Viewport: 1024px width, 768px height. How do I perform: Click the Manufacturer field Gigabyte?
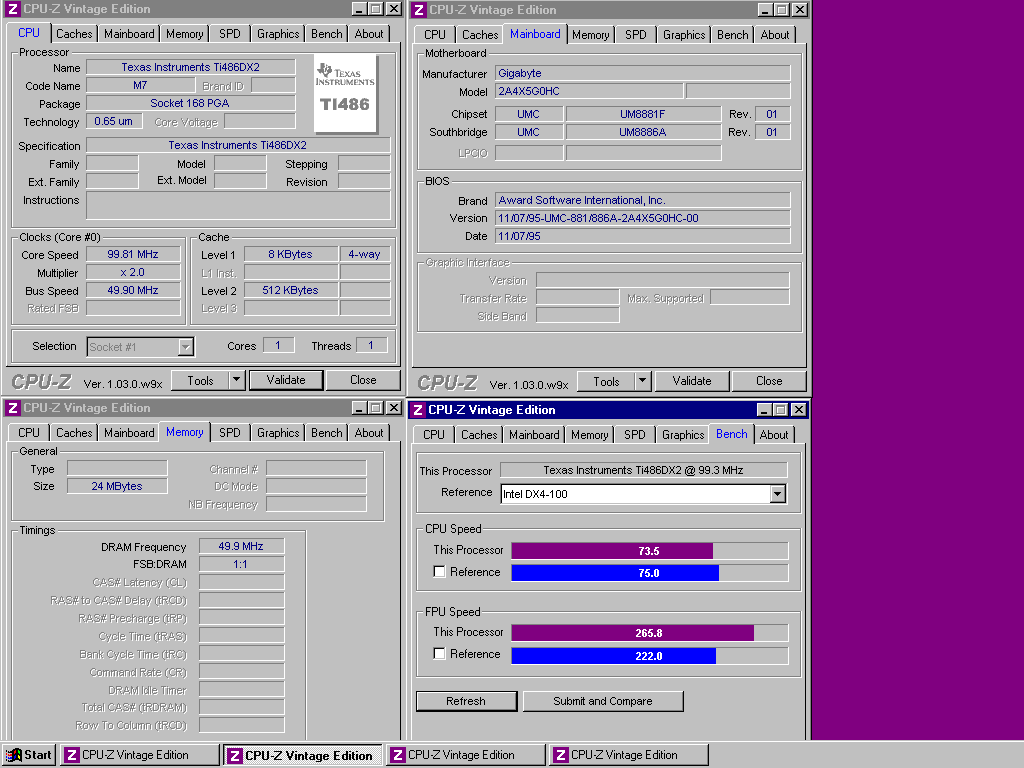tap(643, 73)
